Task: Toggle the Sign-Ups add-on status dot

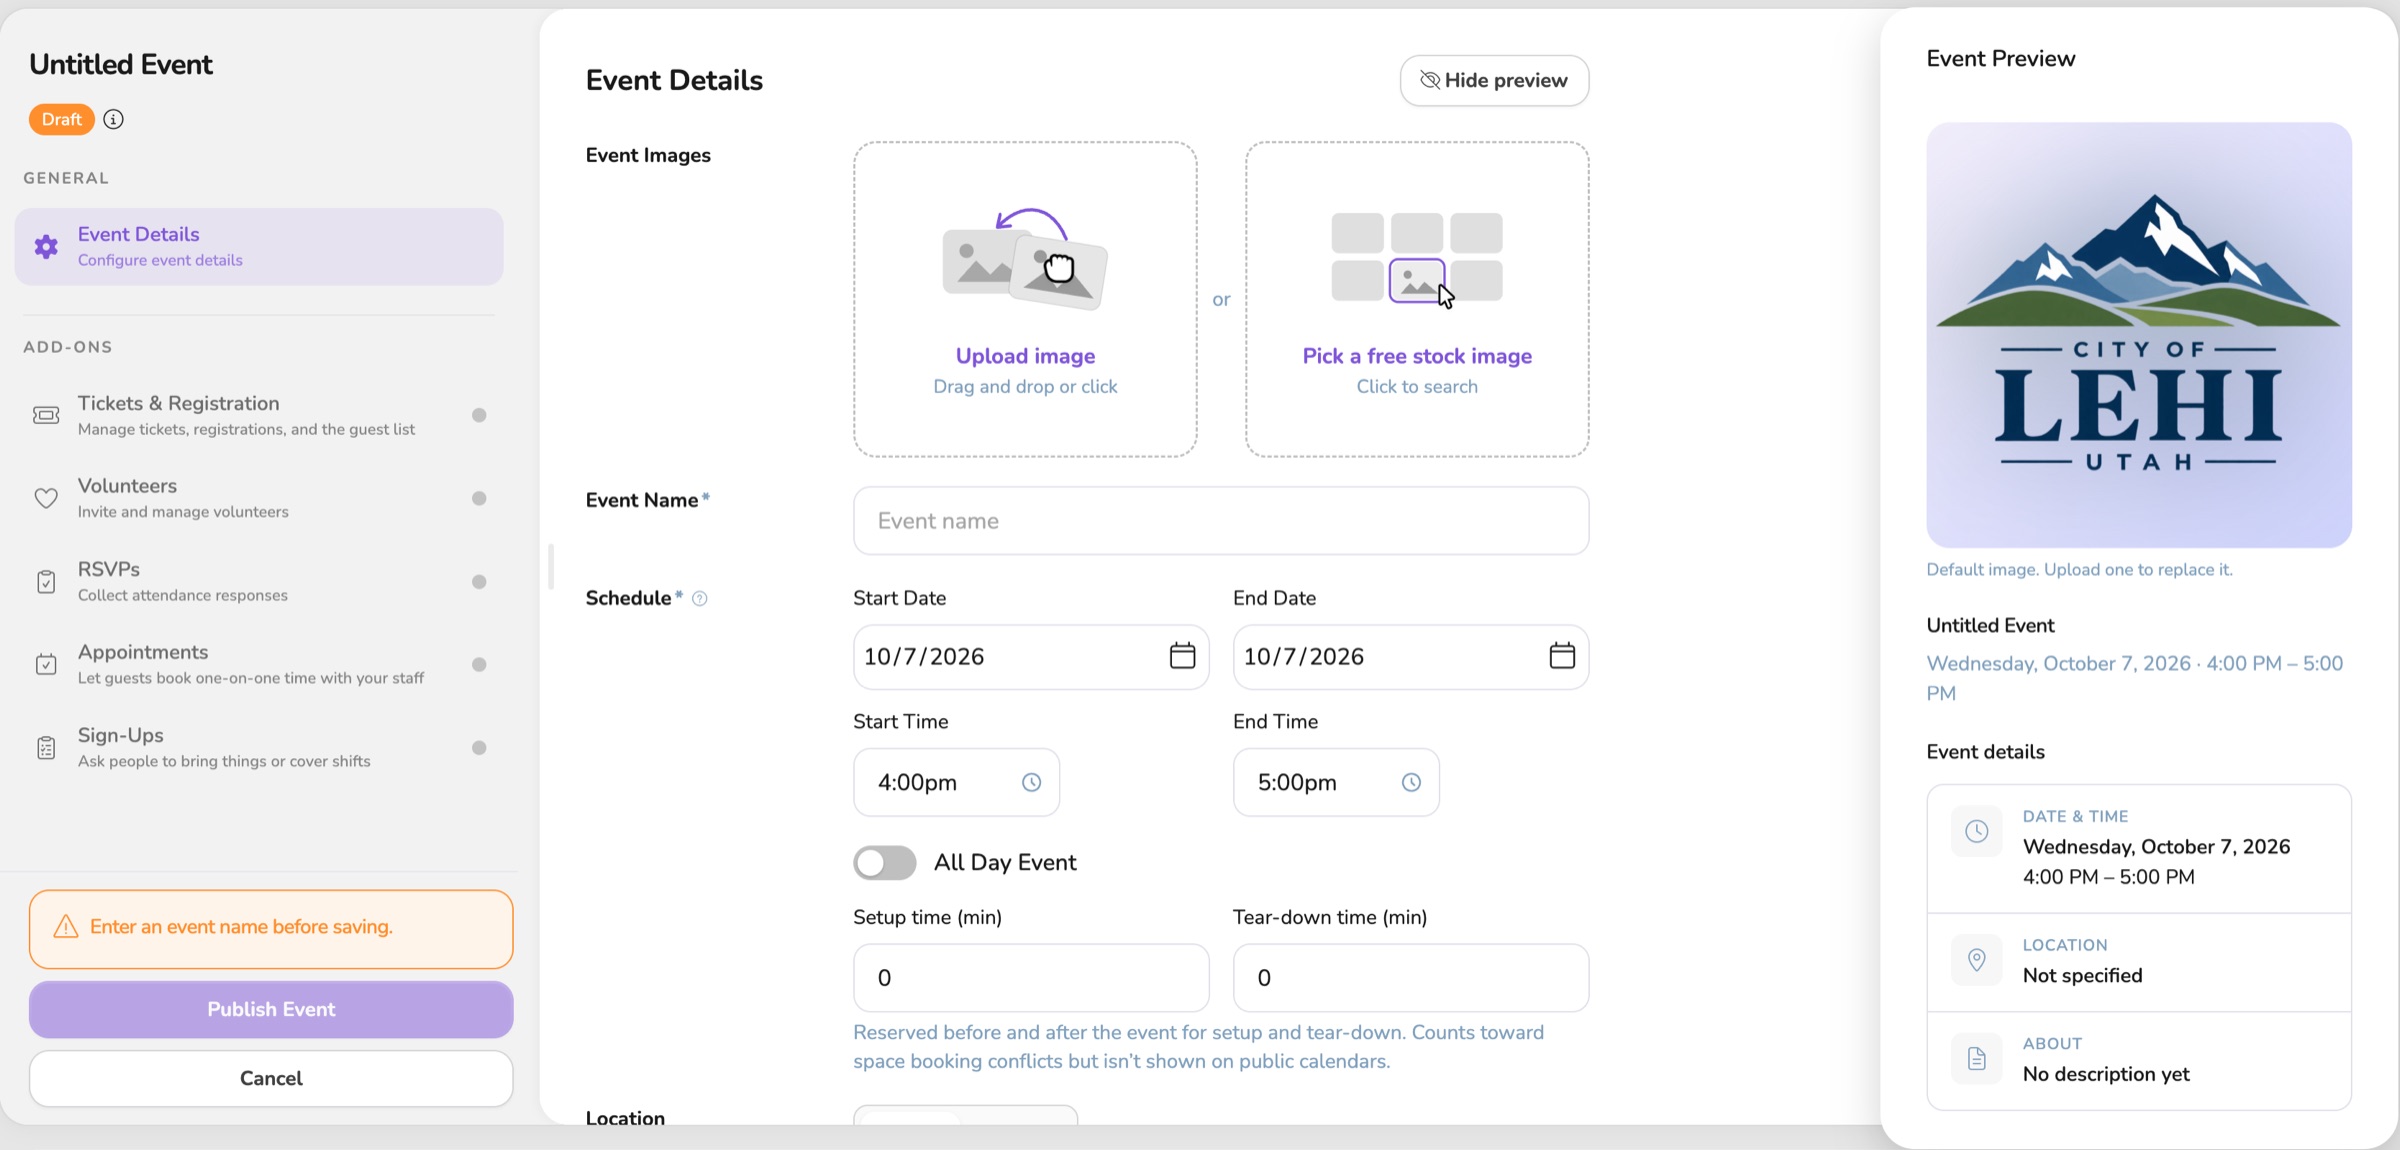Action: coord(479,747)
